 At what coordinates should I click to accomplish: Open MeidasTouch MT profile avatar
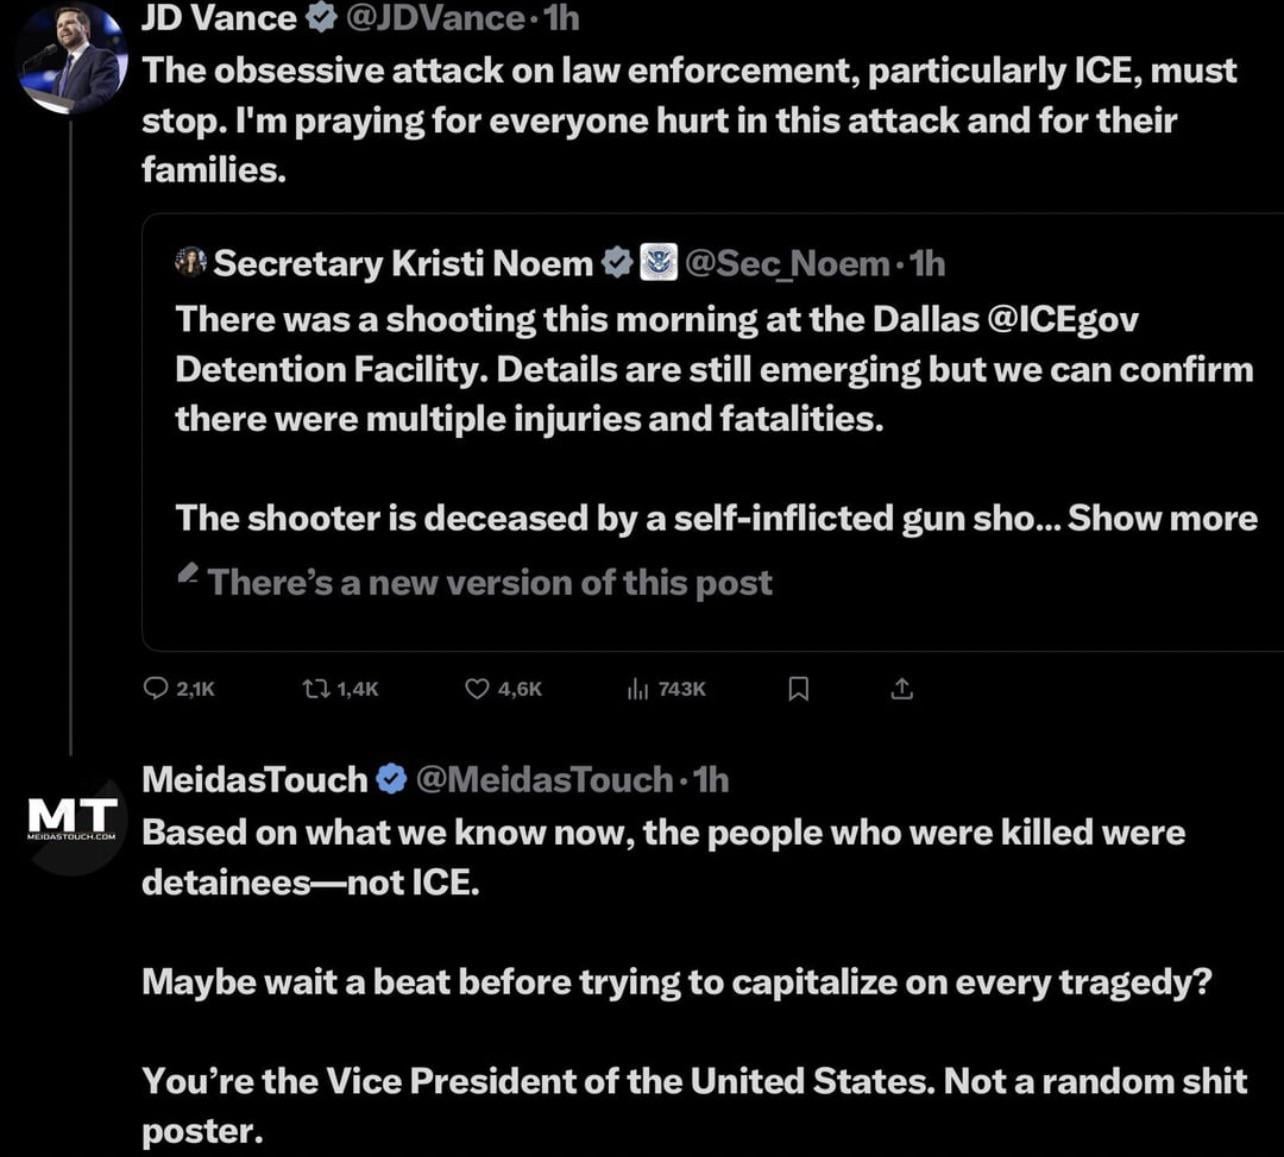click(x=73, y=816)
